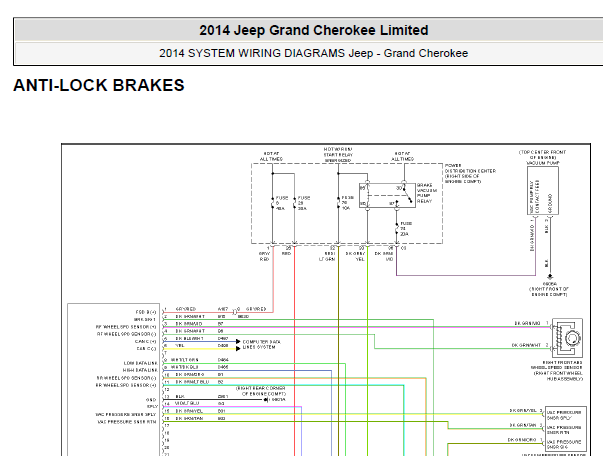Click the 'COMPUTER DATA LINES SYSTEM' reference text
The image size is (603, 456).
point(262,344)
